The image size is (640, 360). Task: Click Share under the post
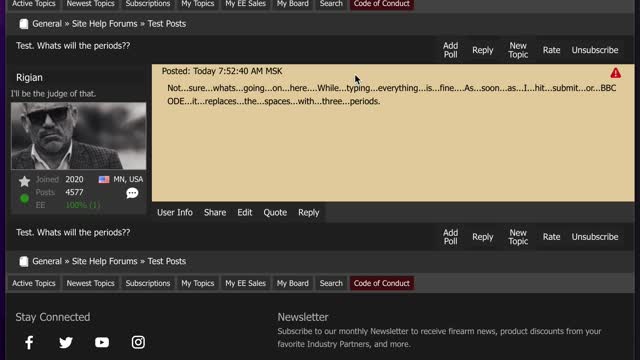click(x=215, y=213)
